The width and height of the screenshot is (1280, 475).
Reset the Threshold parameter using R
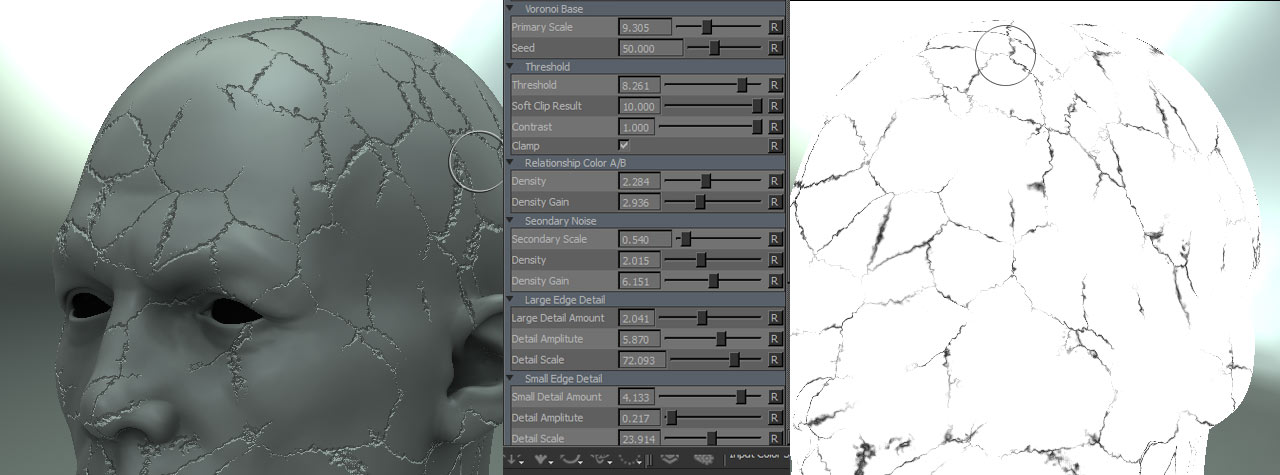tap(775, 86)
